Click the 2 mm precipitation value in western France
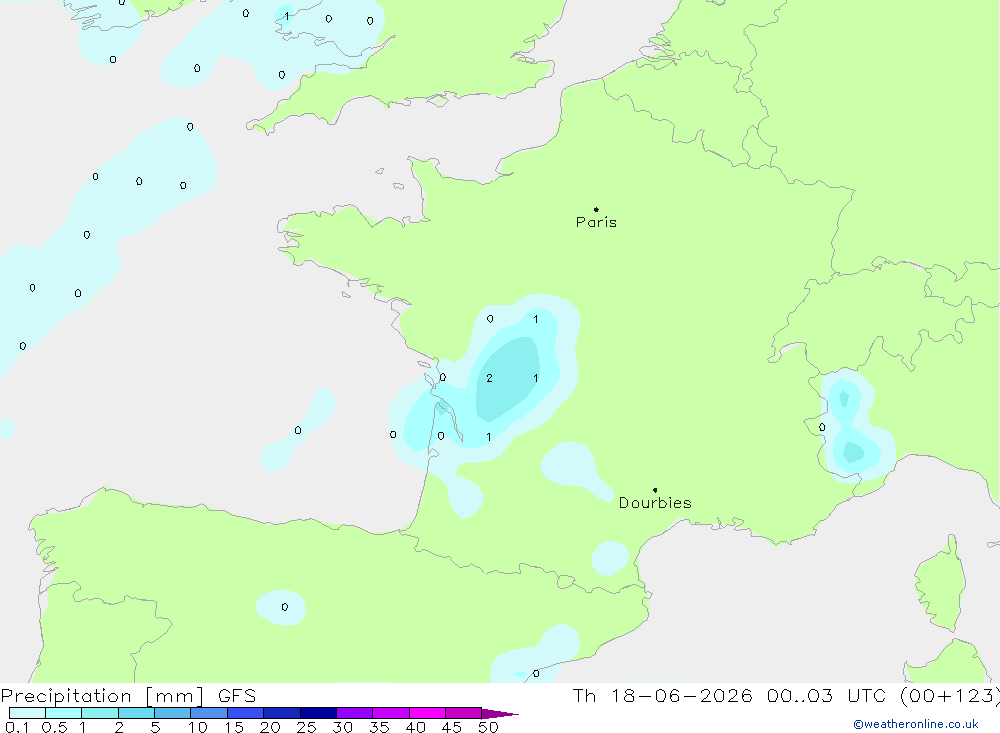 click(489, 378)
